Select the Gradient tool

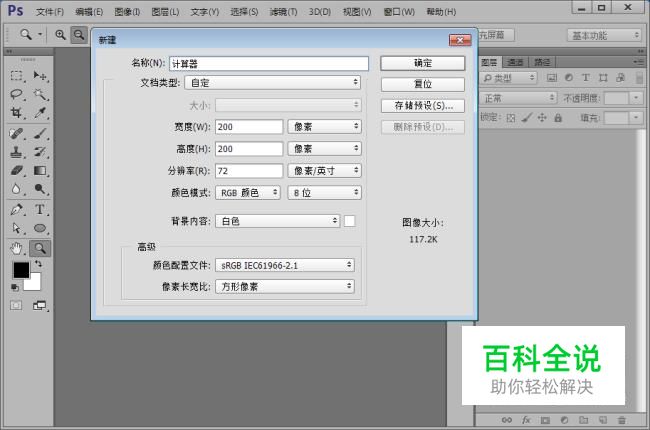click(x=40, y=170)
